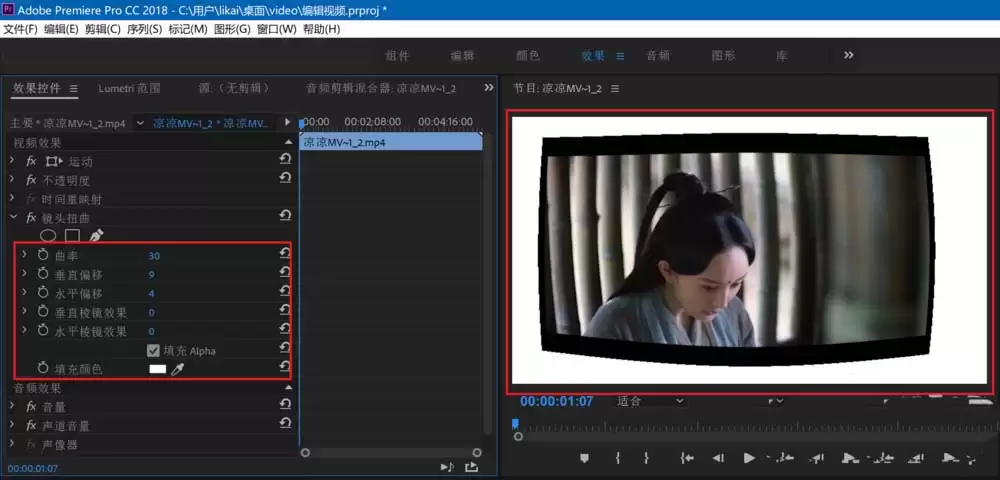Click the white 填充颜色 swatch
1000x480 pixels.
tap(157, 369)
